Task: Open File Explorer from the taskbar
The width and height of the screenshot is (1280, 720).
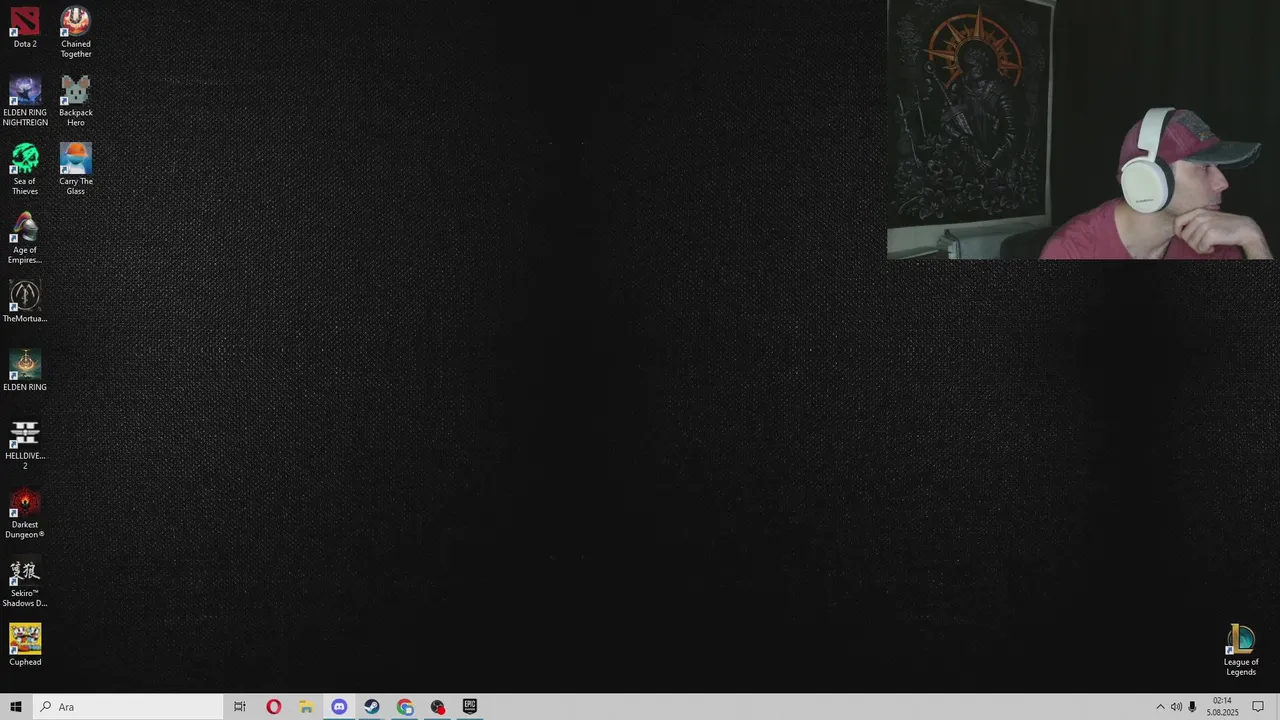Action: (x=306, y=707)
